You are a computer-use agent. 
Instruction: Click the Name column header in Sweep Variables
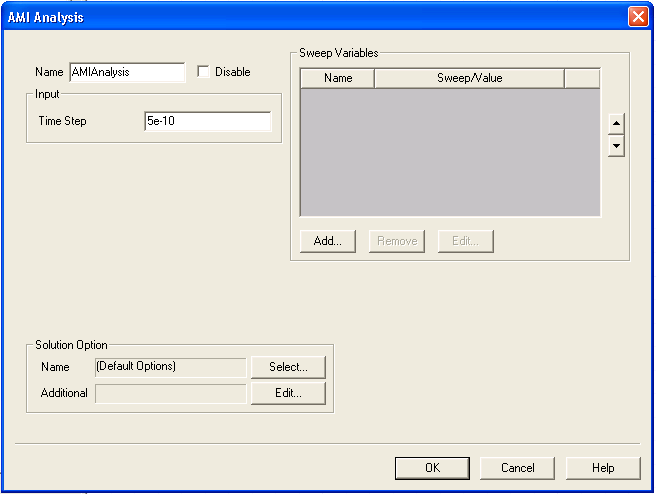[x=338, y=78]
